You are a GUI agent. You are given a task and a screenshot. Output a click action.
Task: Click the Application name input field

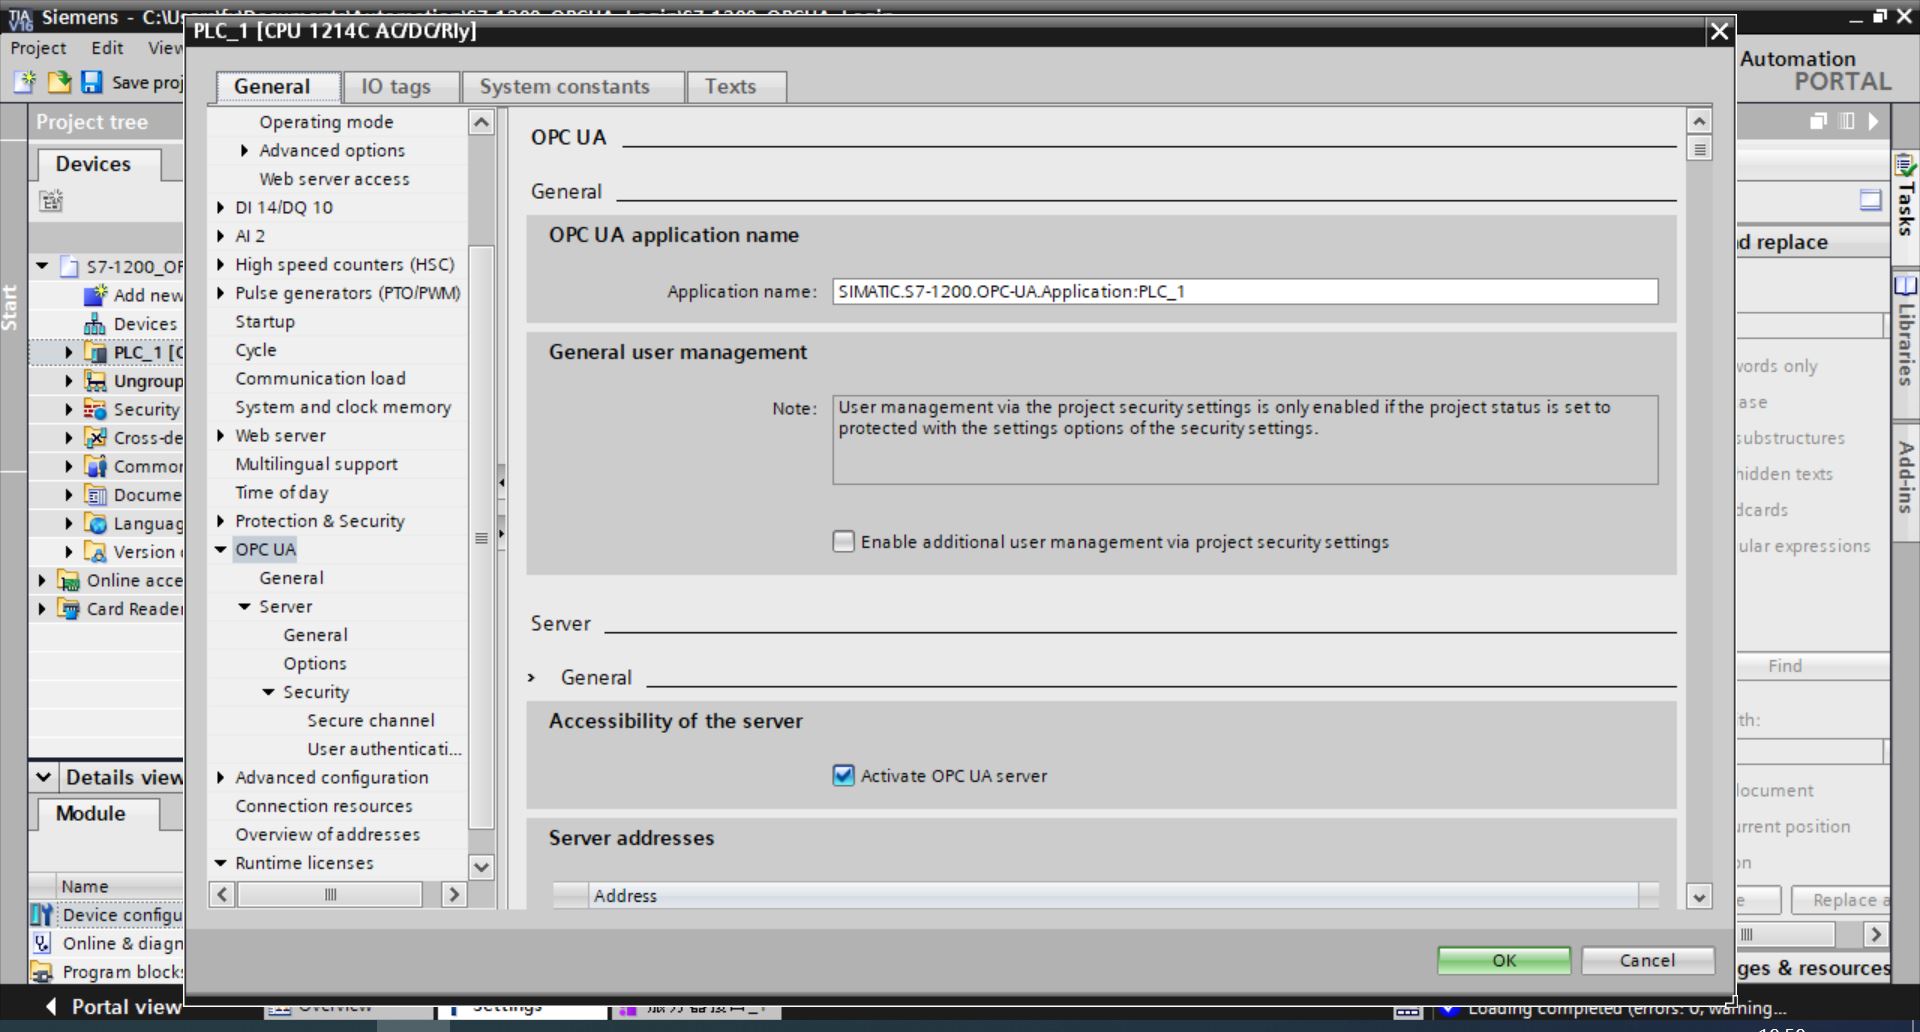point(1244,292)
